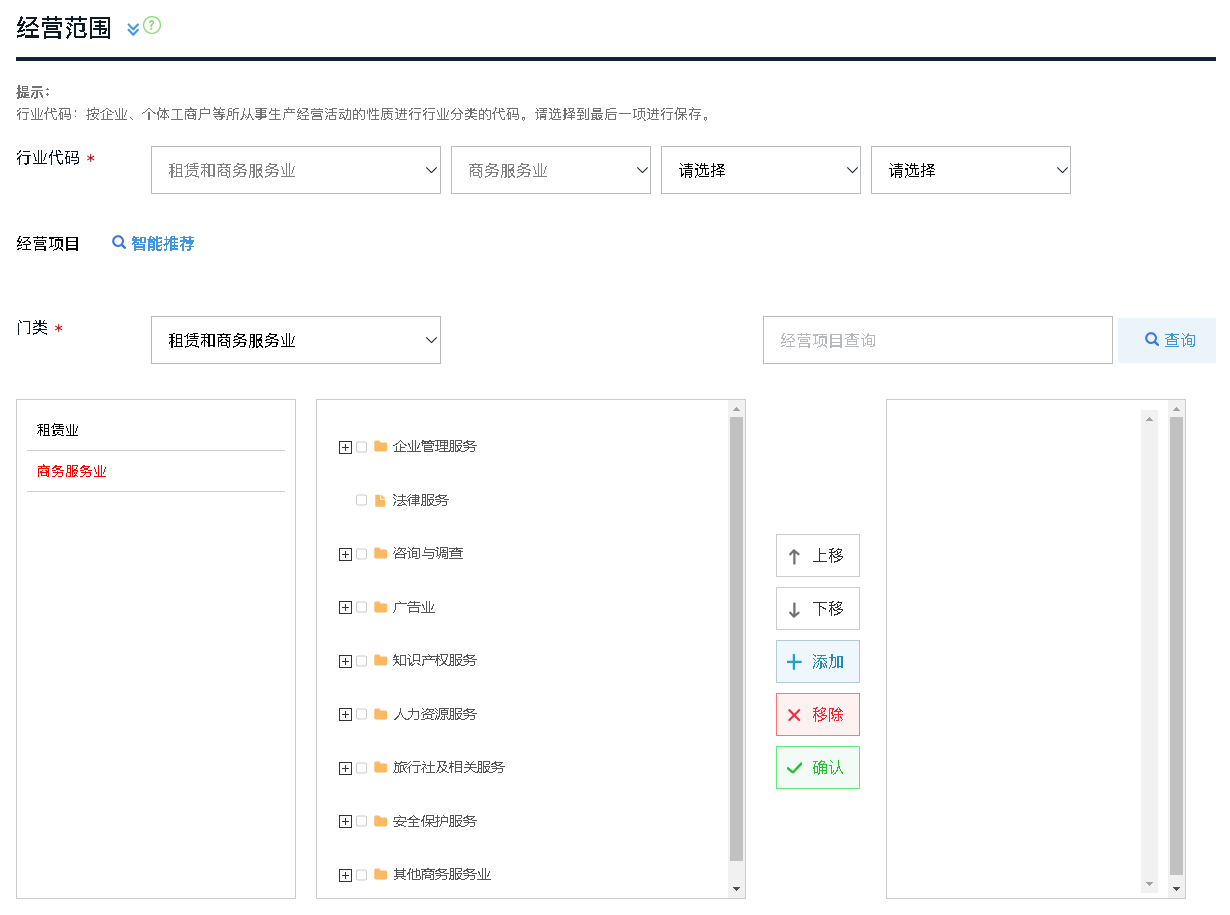Open the third 行业代码 请选择 dropdown

tap(760, 169)
